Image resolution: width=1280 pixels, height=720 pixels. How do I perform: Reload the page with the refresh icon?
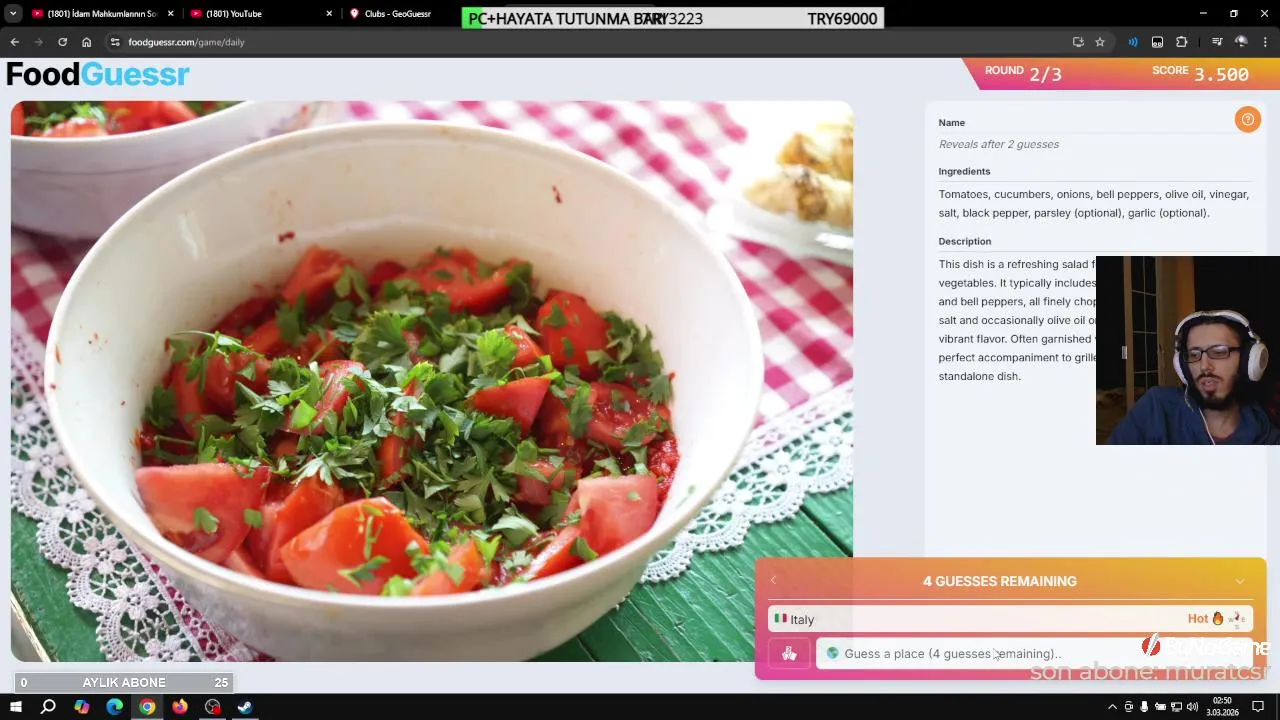(x=62, y=42)
